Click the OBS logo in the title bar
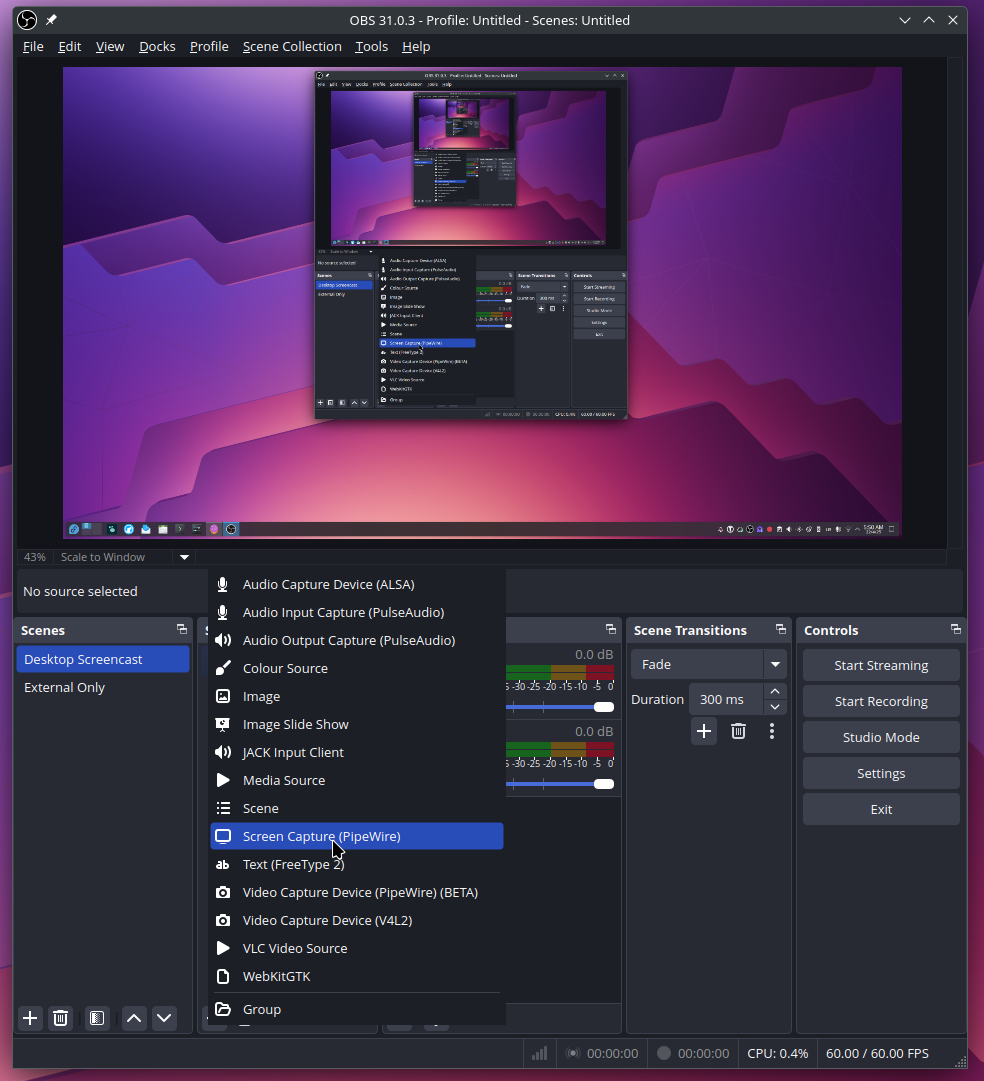The height and width of the screenshot is (1081, 984). [x=27, y=20]
